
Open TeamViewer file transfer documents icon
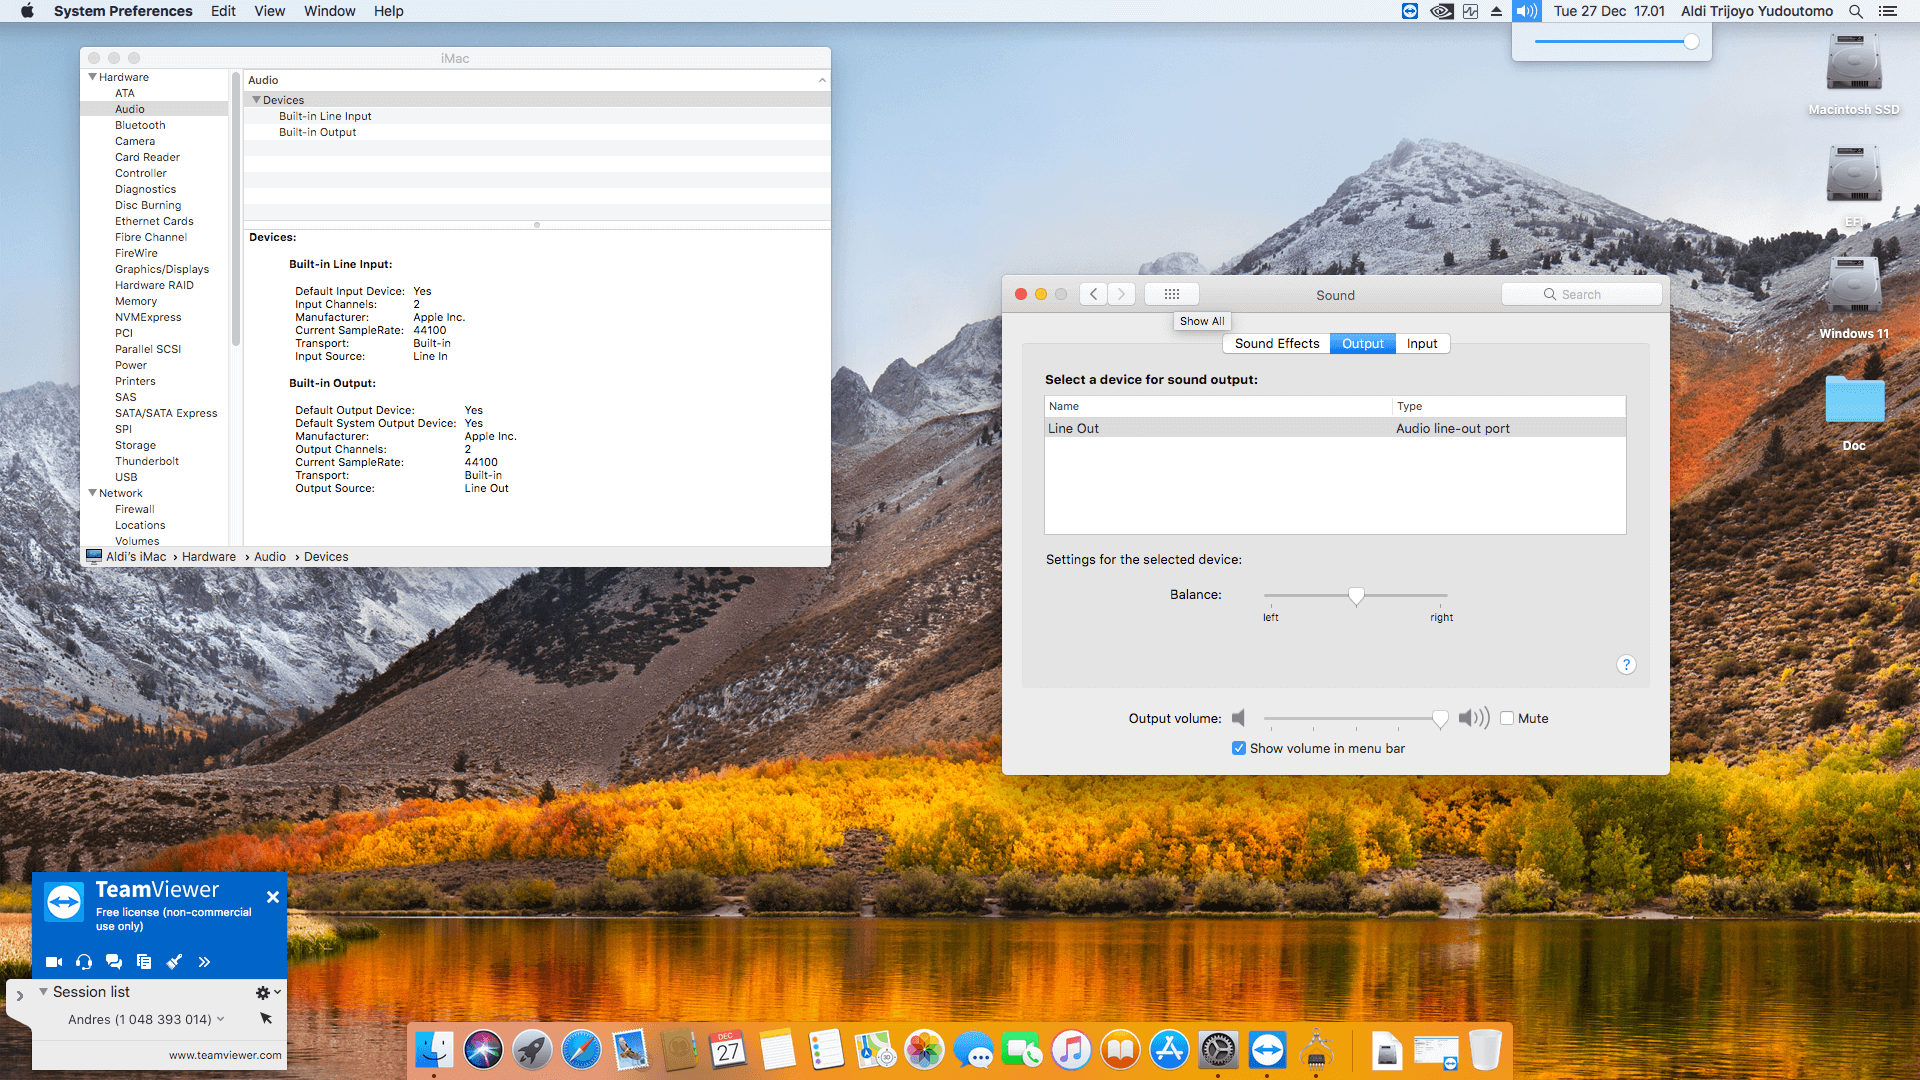pos(144,962)
